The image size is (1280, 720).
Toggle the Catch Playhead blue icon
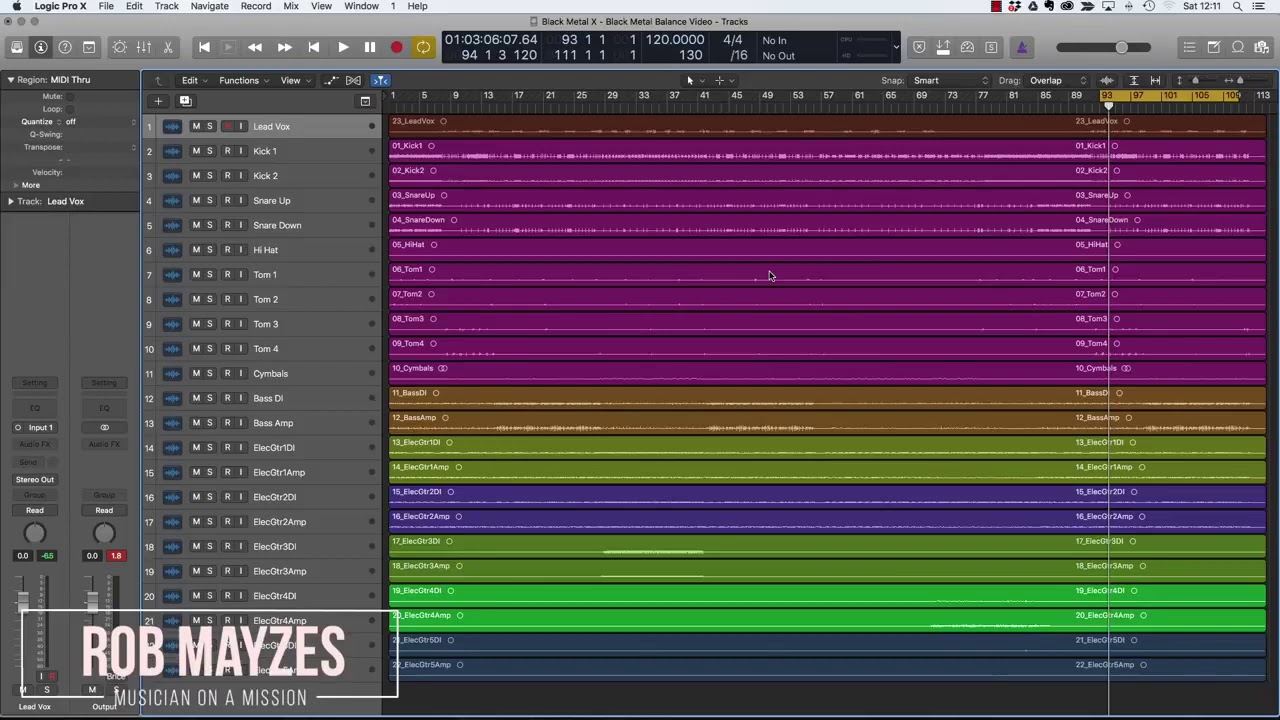coord(381,80)
